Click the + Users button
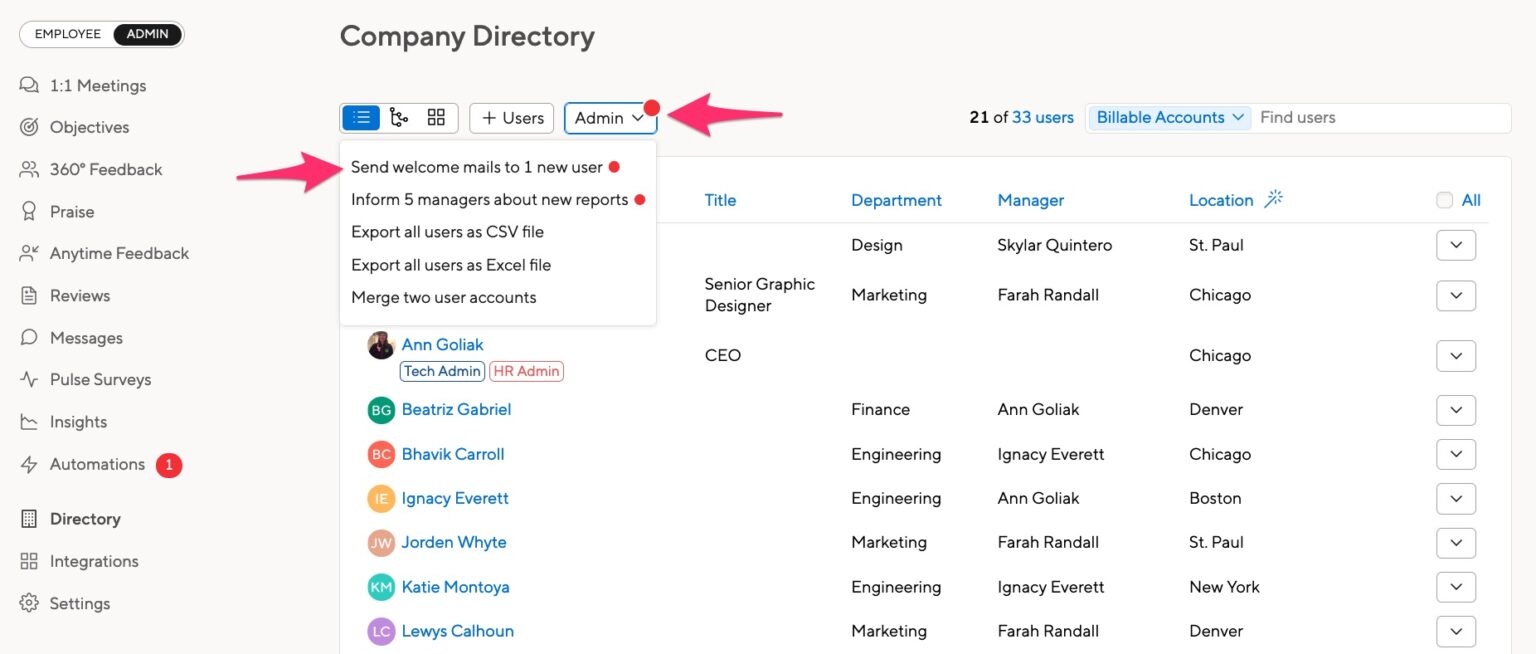The image size is (1536, 654). coord(511,117)
